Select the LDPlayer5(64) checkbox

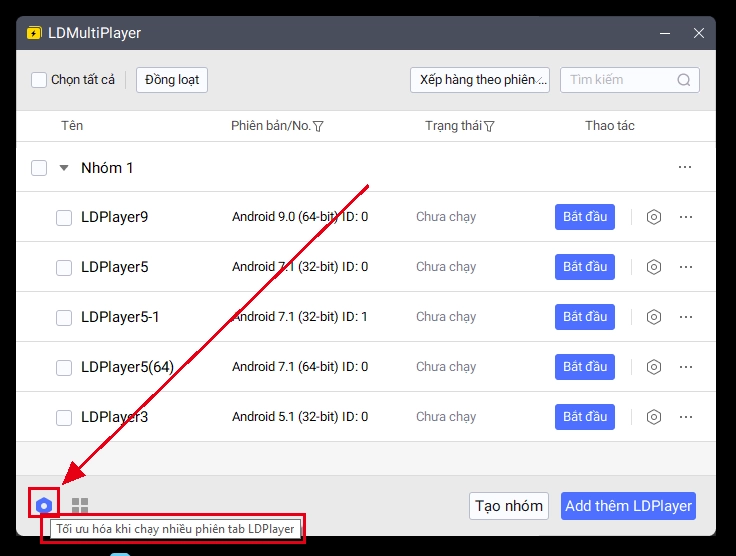click(64, 367)
